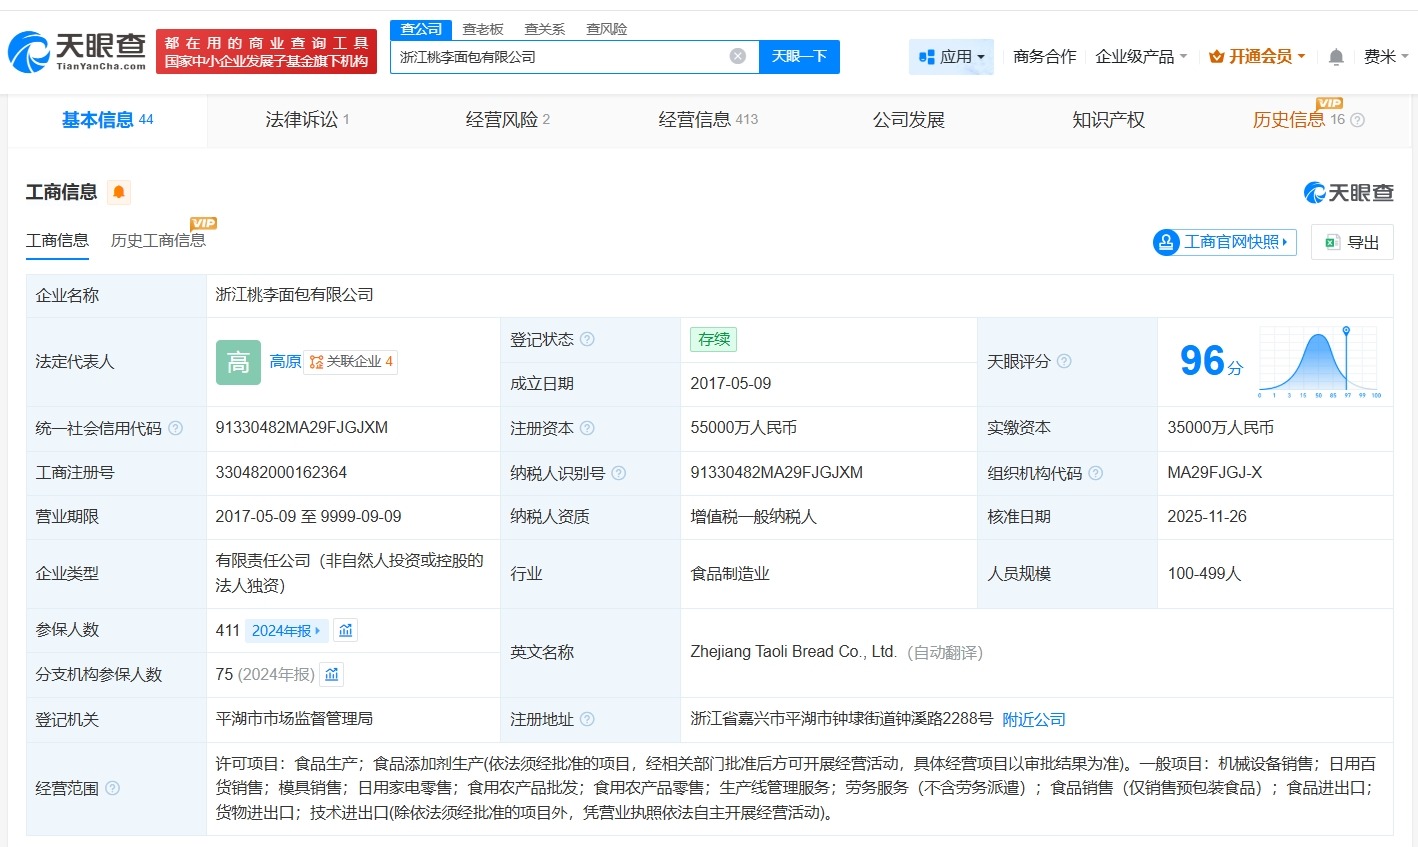This screenshot has width=1418, height=847.
Task: Open notifications via the bell icon
Action: pos(1335,57)
